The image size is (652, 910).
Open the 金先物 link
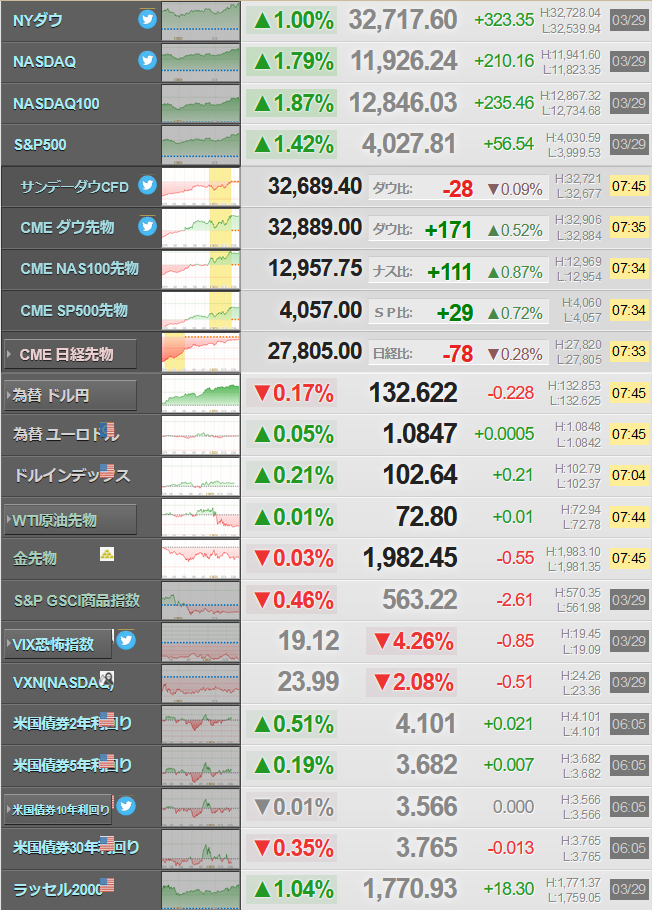click(x=35, y=558)
